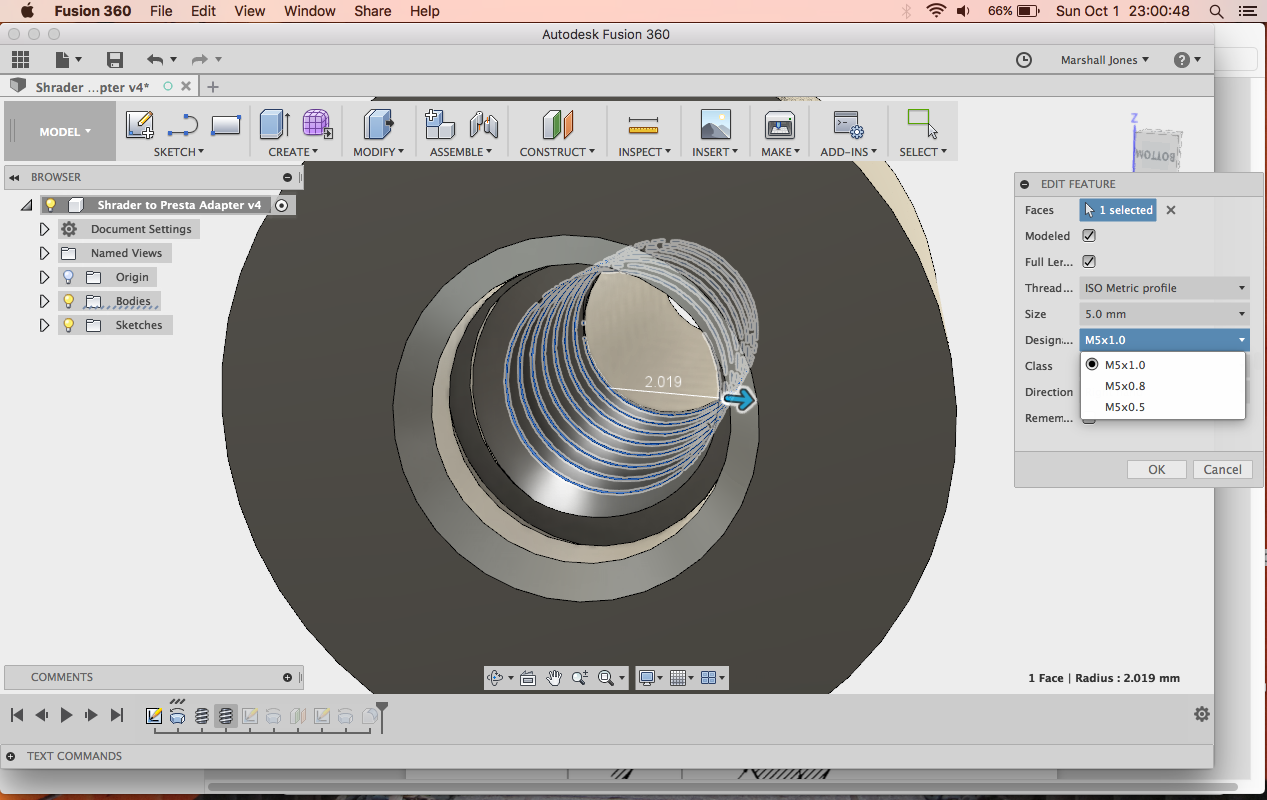Expand the Origin folder
Viewport: 1267px width, 800px height.
coord(44,277)
